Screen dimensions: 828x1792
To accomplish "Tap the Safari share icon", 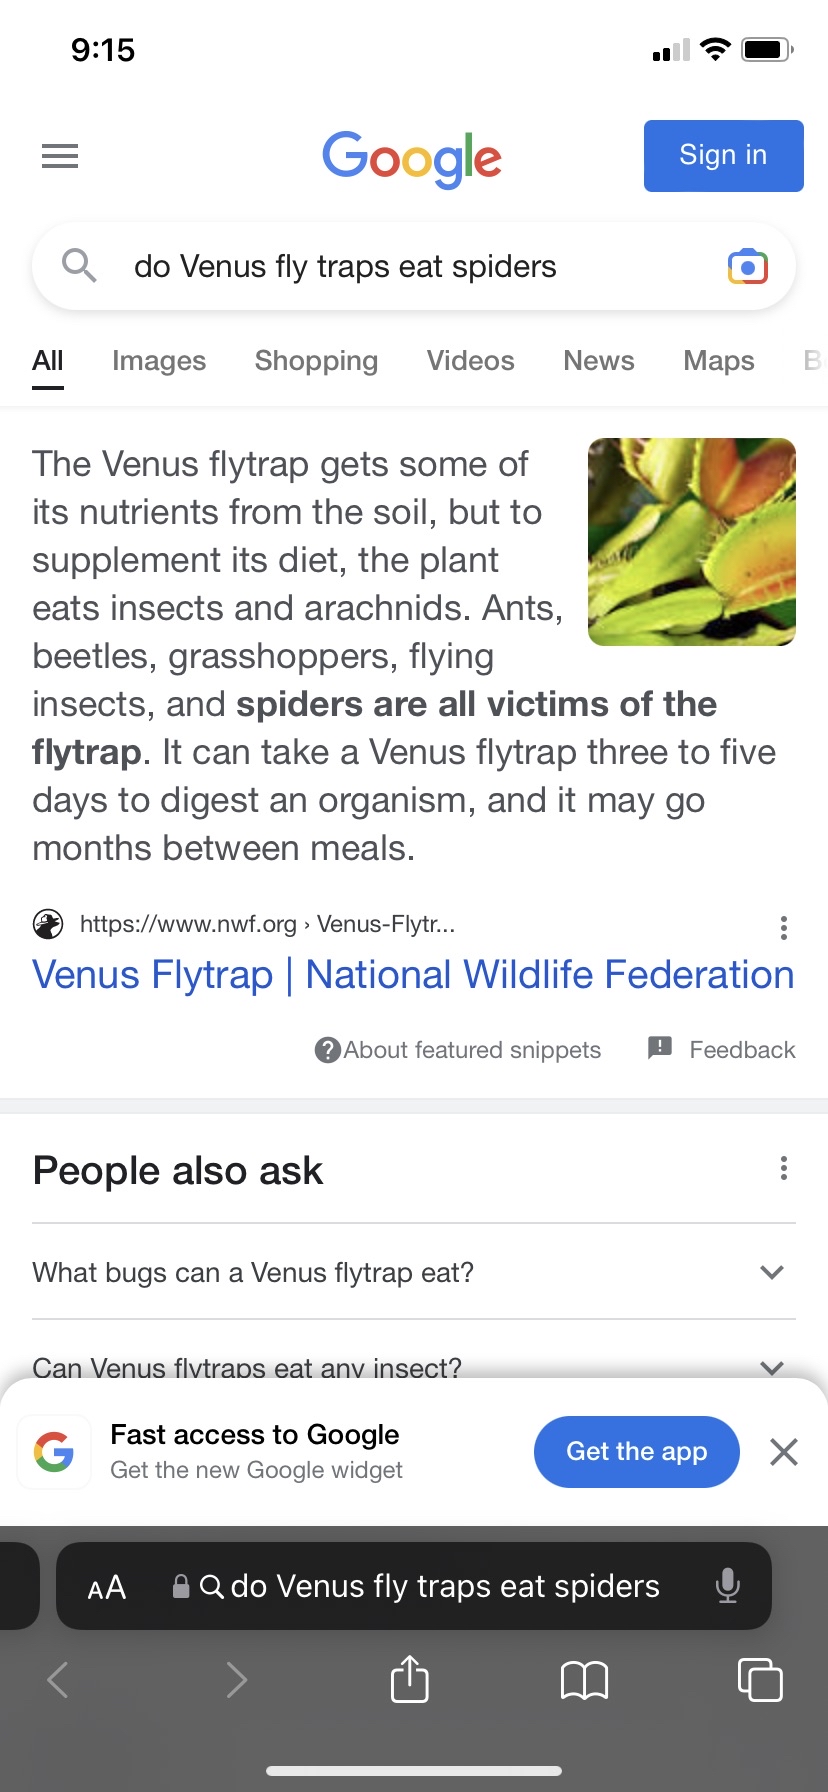I will pos(409,1679).
